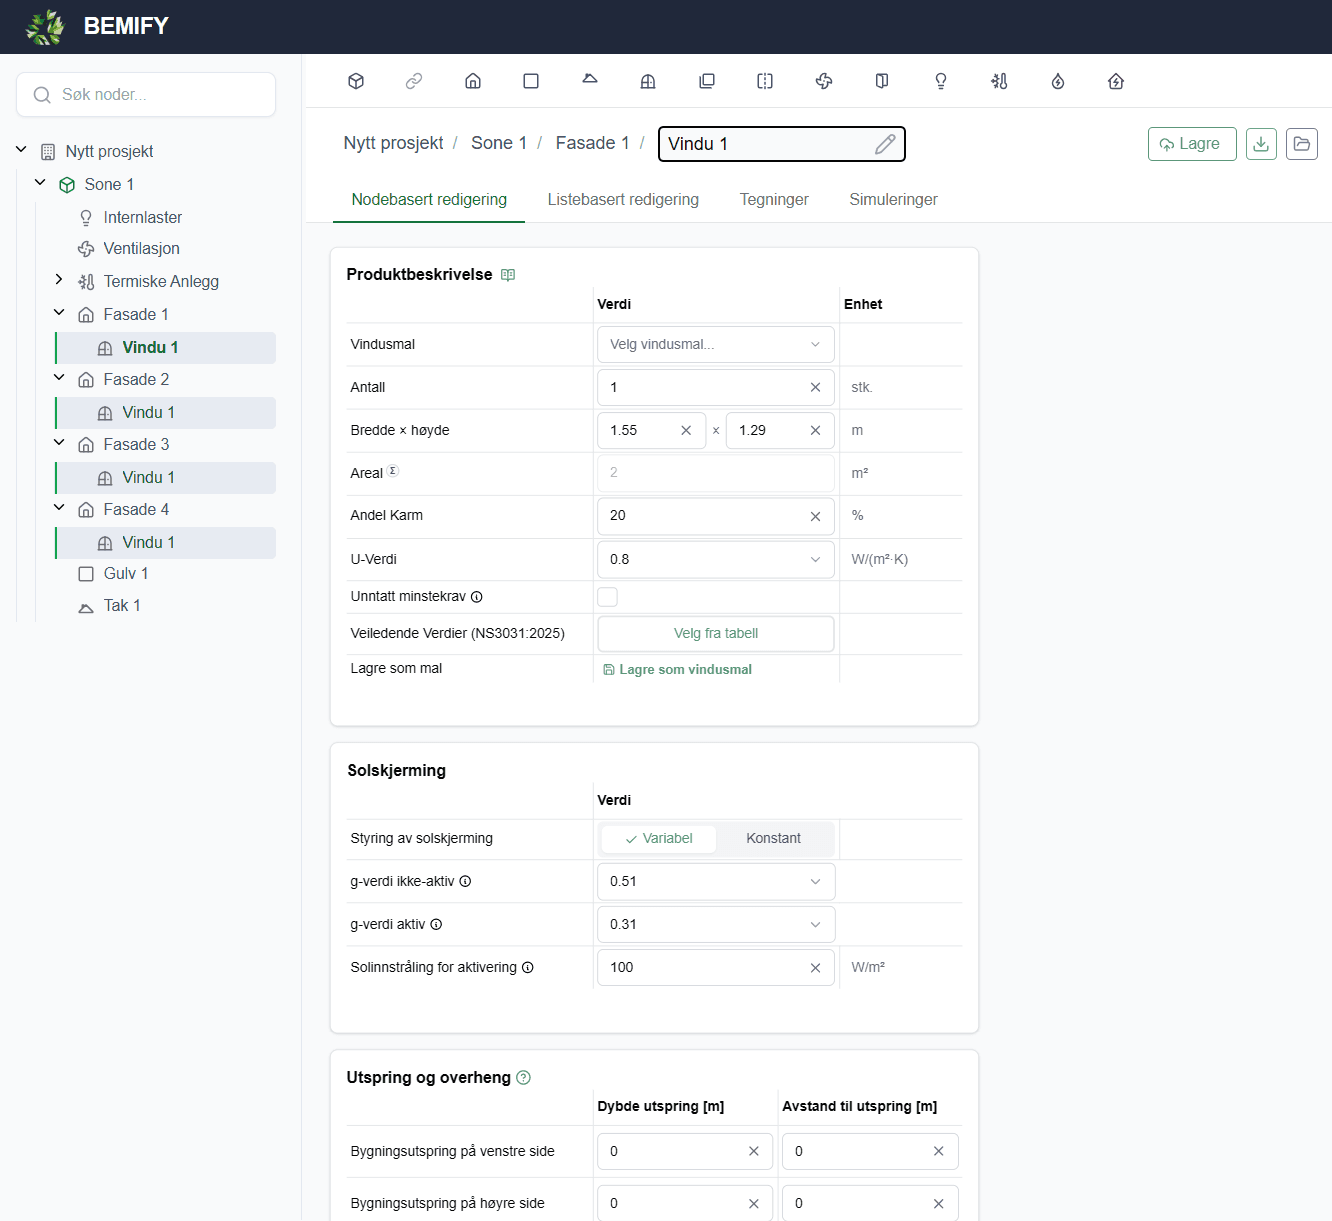Click the Lagre save button
The image size is (1332, 1221).
1192,144
